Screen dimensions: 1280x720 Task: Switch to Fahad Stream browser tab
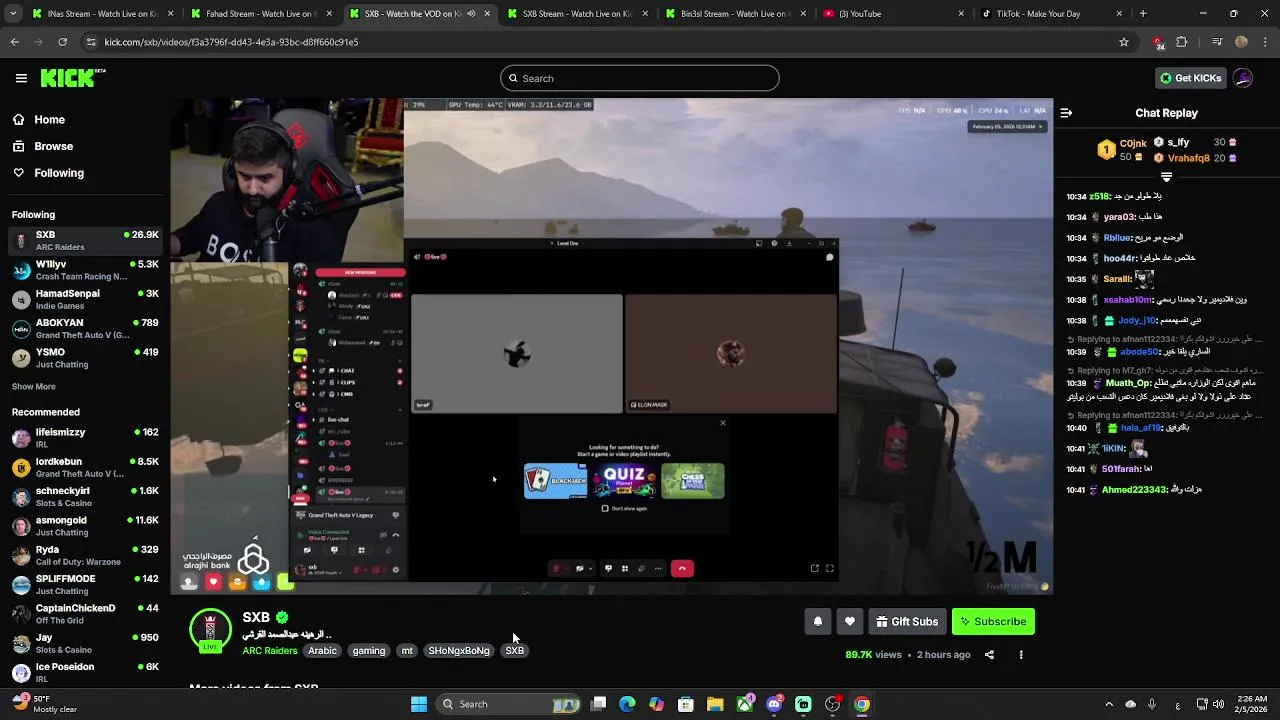tap(260, 14)
